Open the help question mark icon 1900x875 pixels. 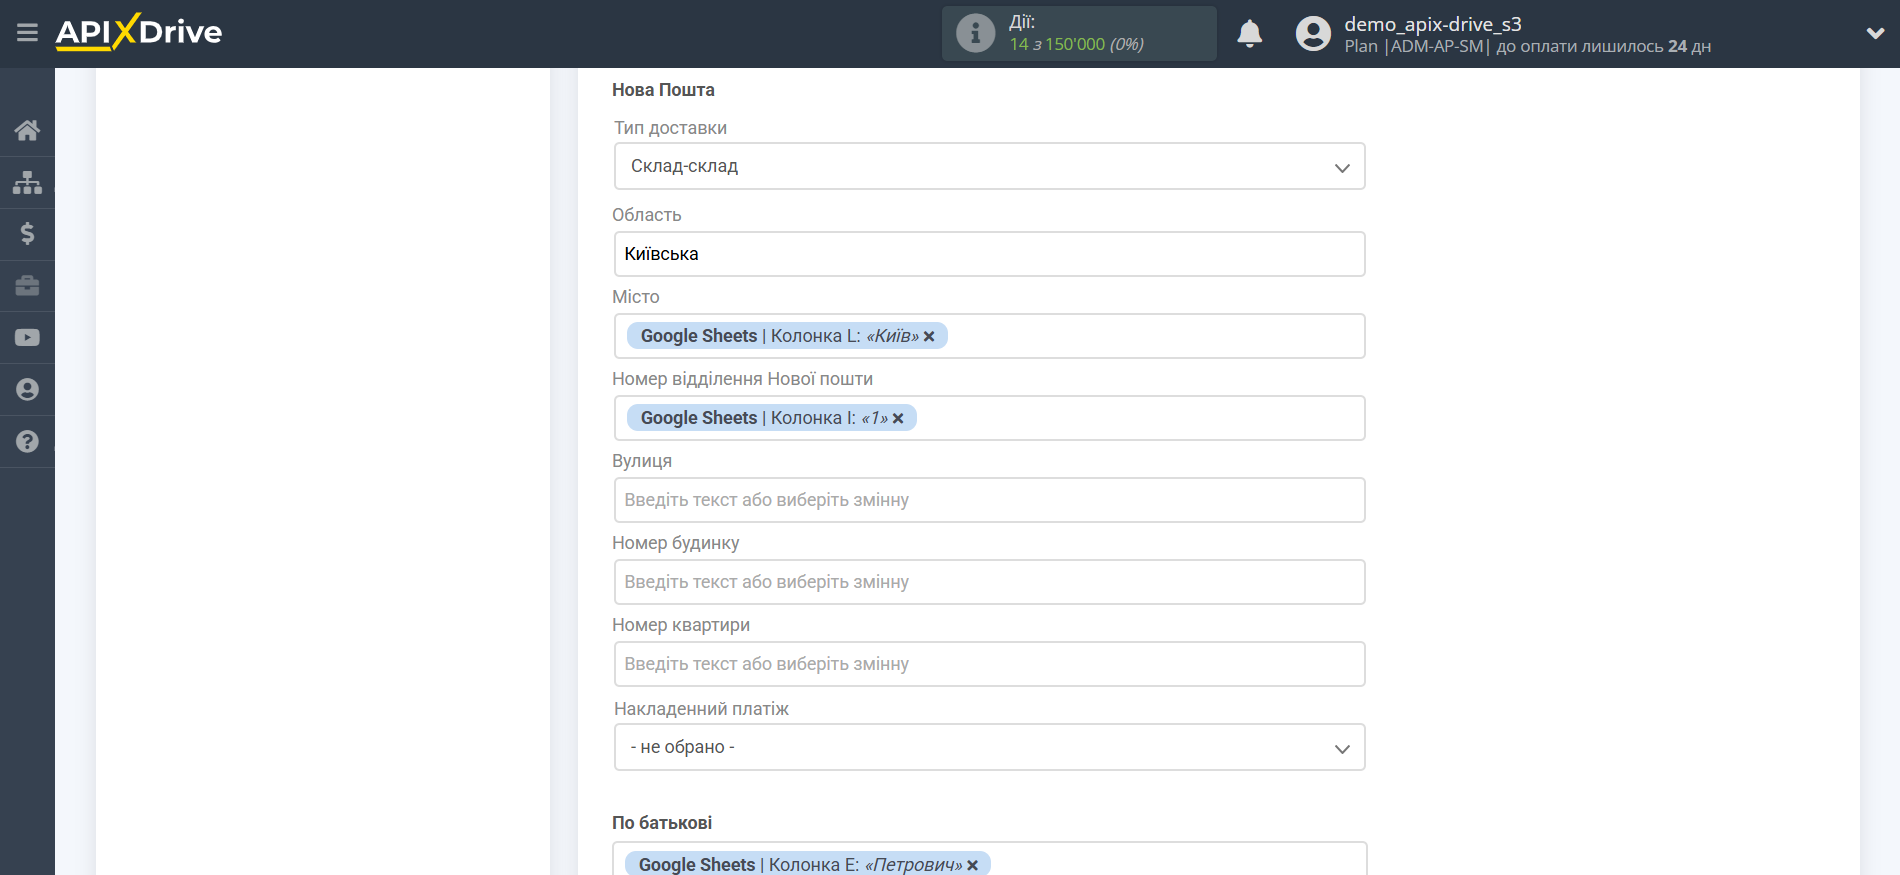[x=27, y=442]
